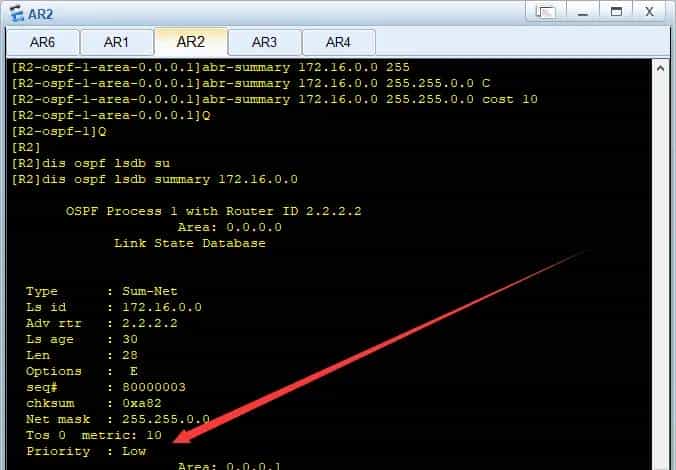The height and width of the screenshot is (470, 676).
Task: Click the Adv rtr value 2.2.2.2
Action: tap(150, 323)
